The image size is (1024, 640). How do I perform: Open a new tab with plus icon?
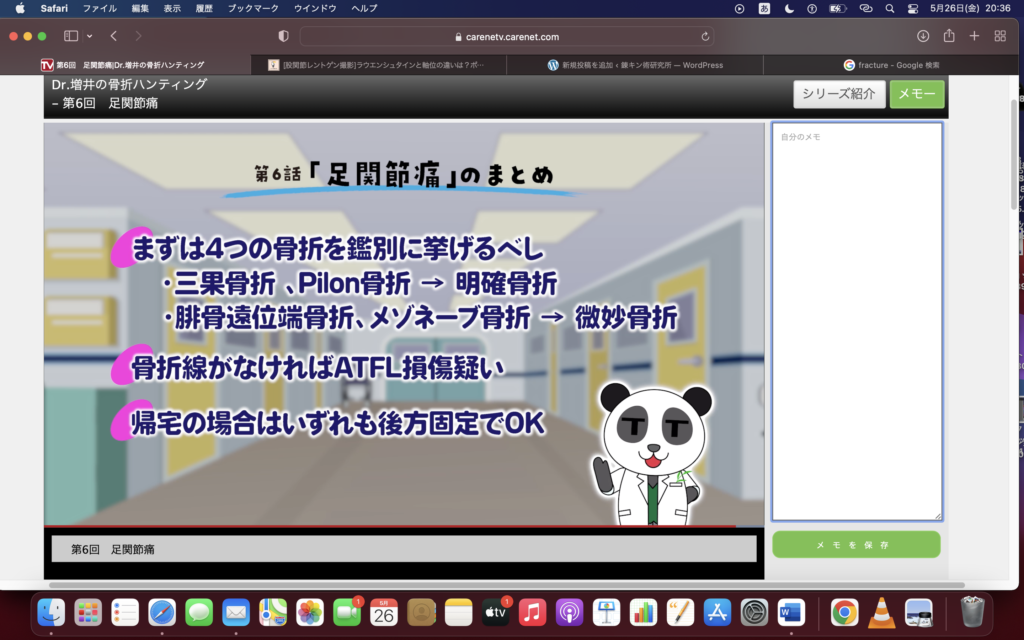[x=974, y=36]
